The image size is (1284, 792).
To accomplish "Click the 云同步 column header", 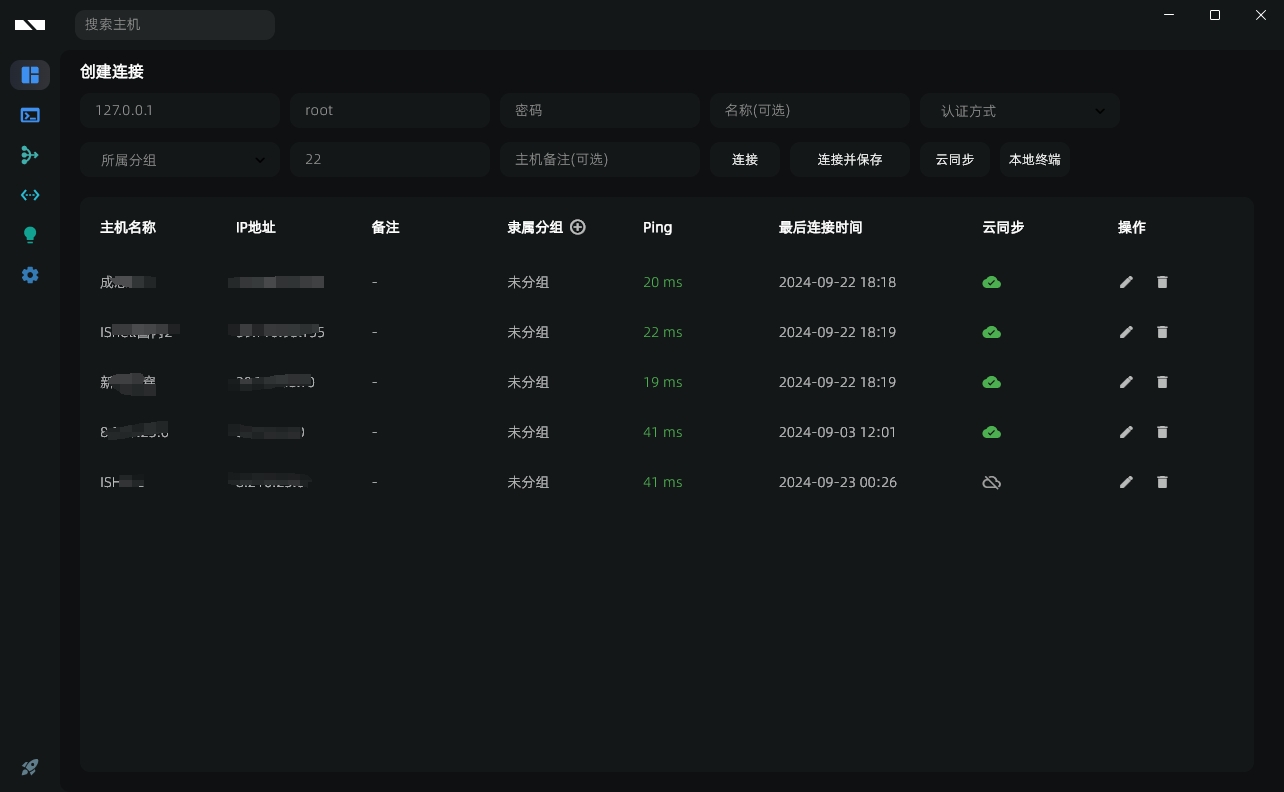I will click(x=1003, y=227).
